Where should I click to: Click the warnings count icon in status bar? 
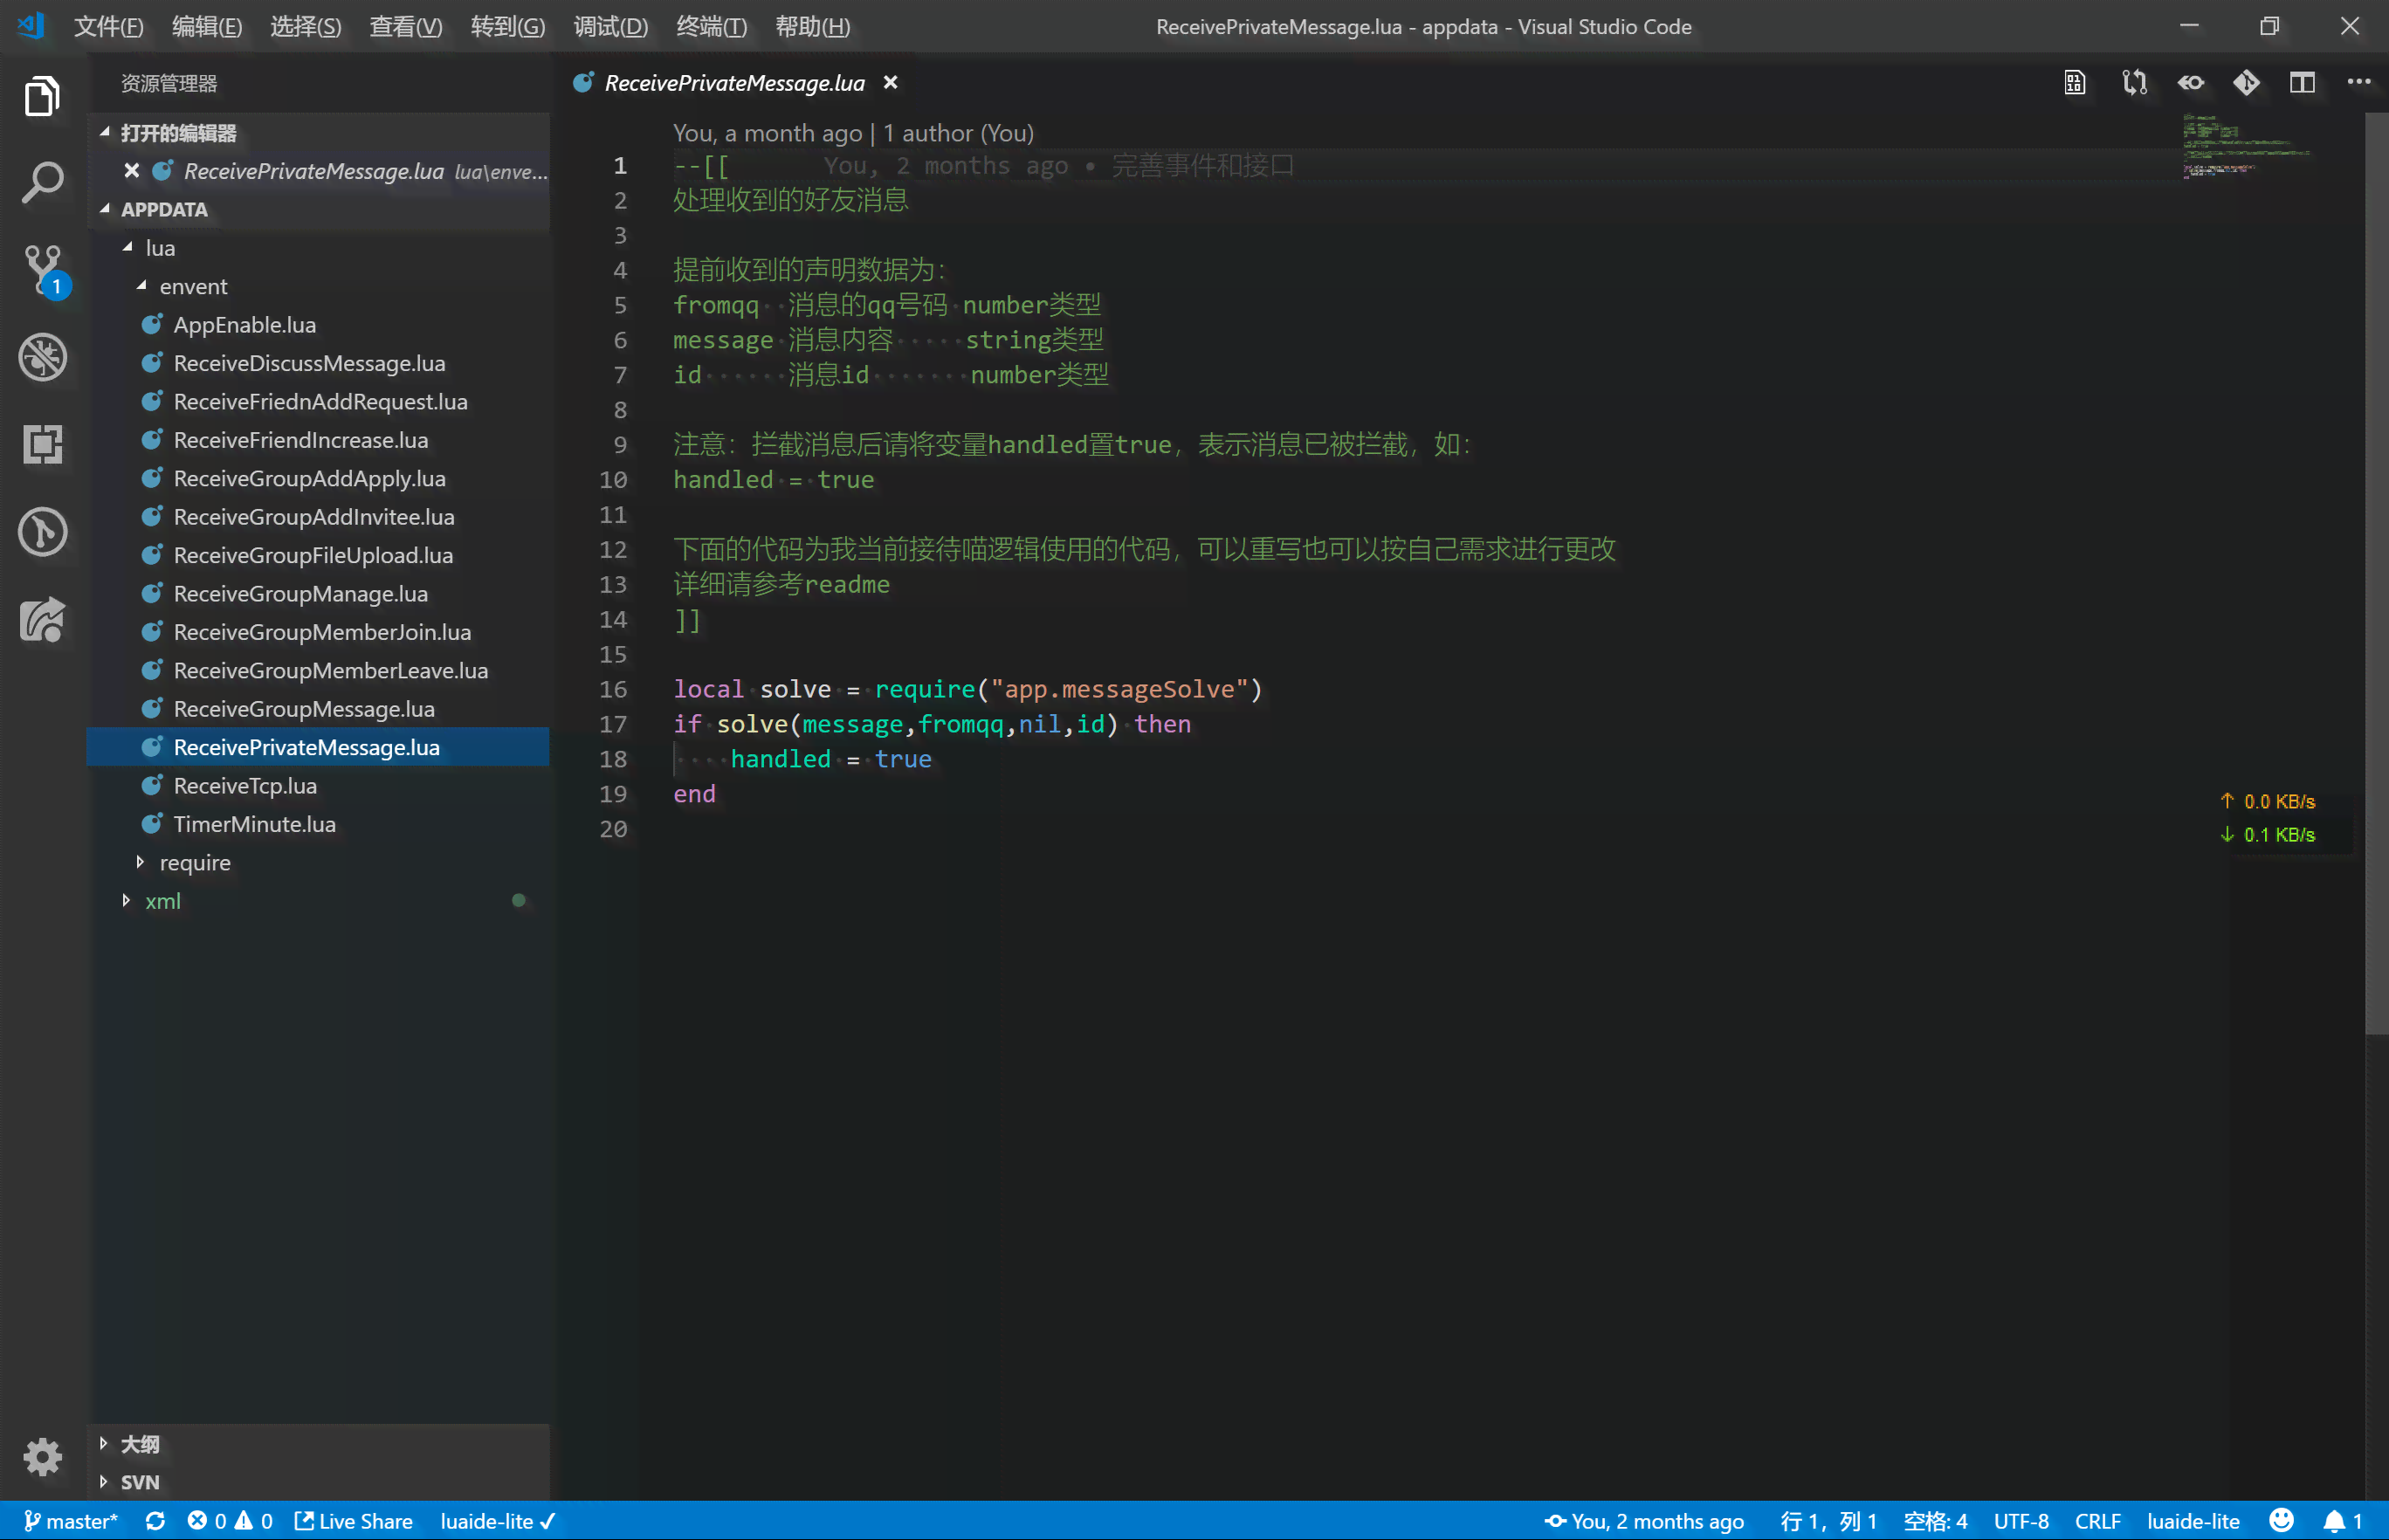(253, 1521)
